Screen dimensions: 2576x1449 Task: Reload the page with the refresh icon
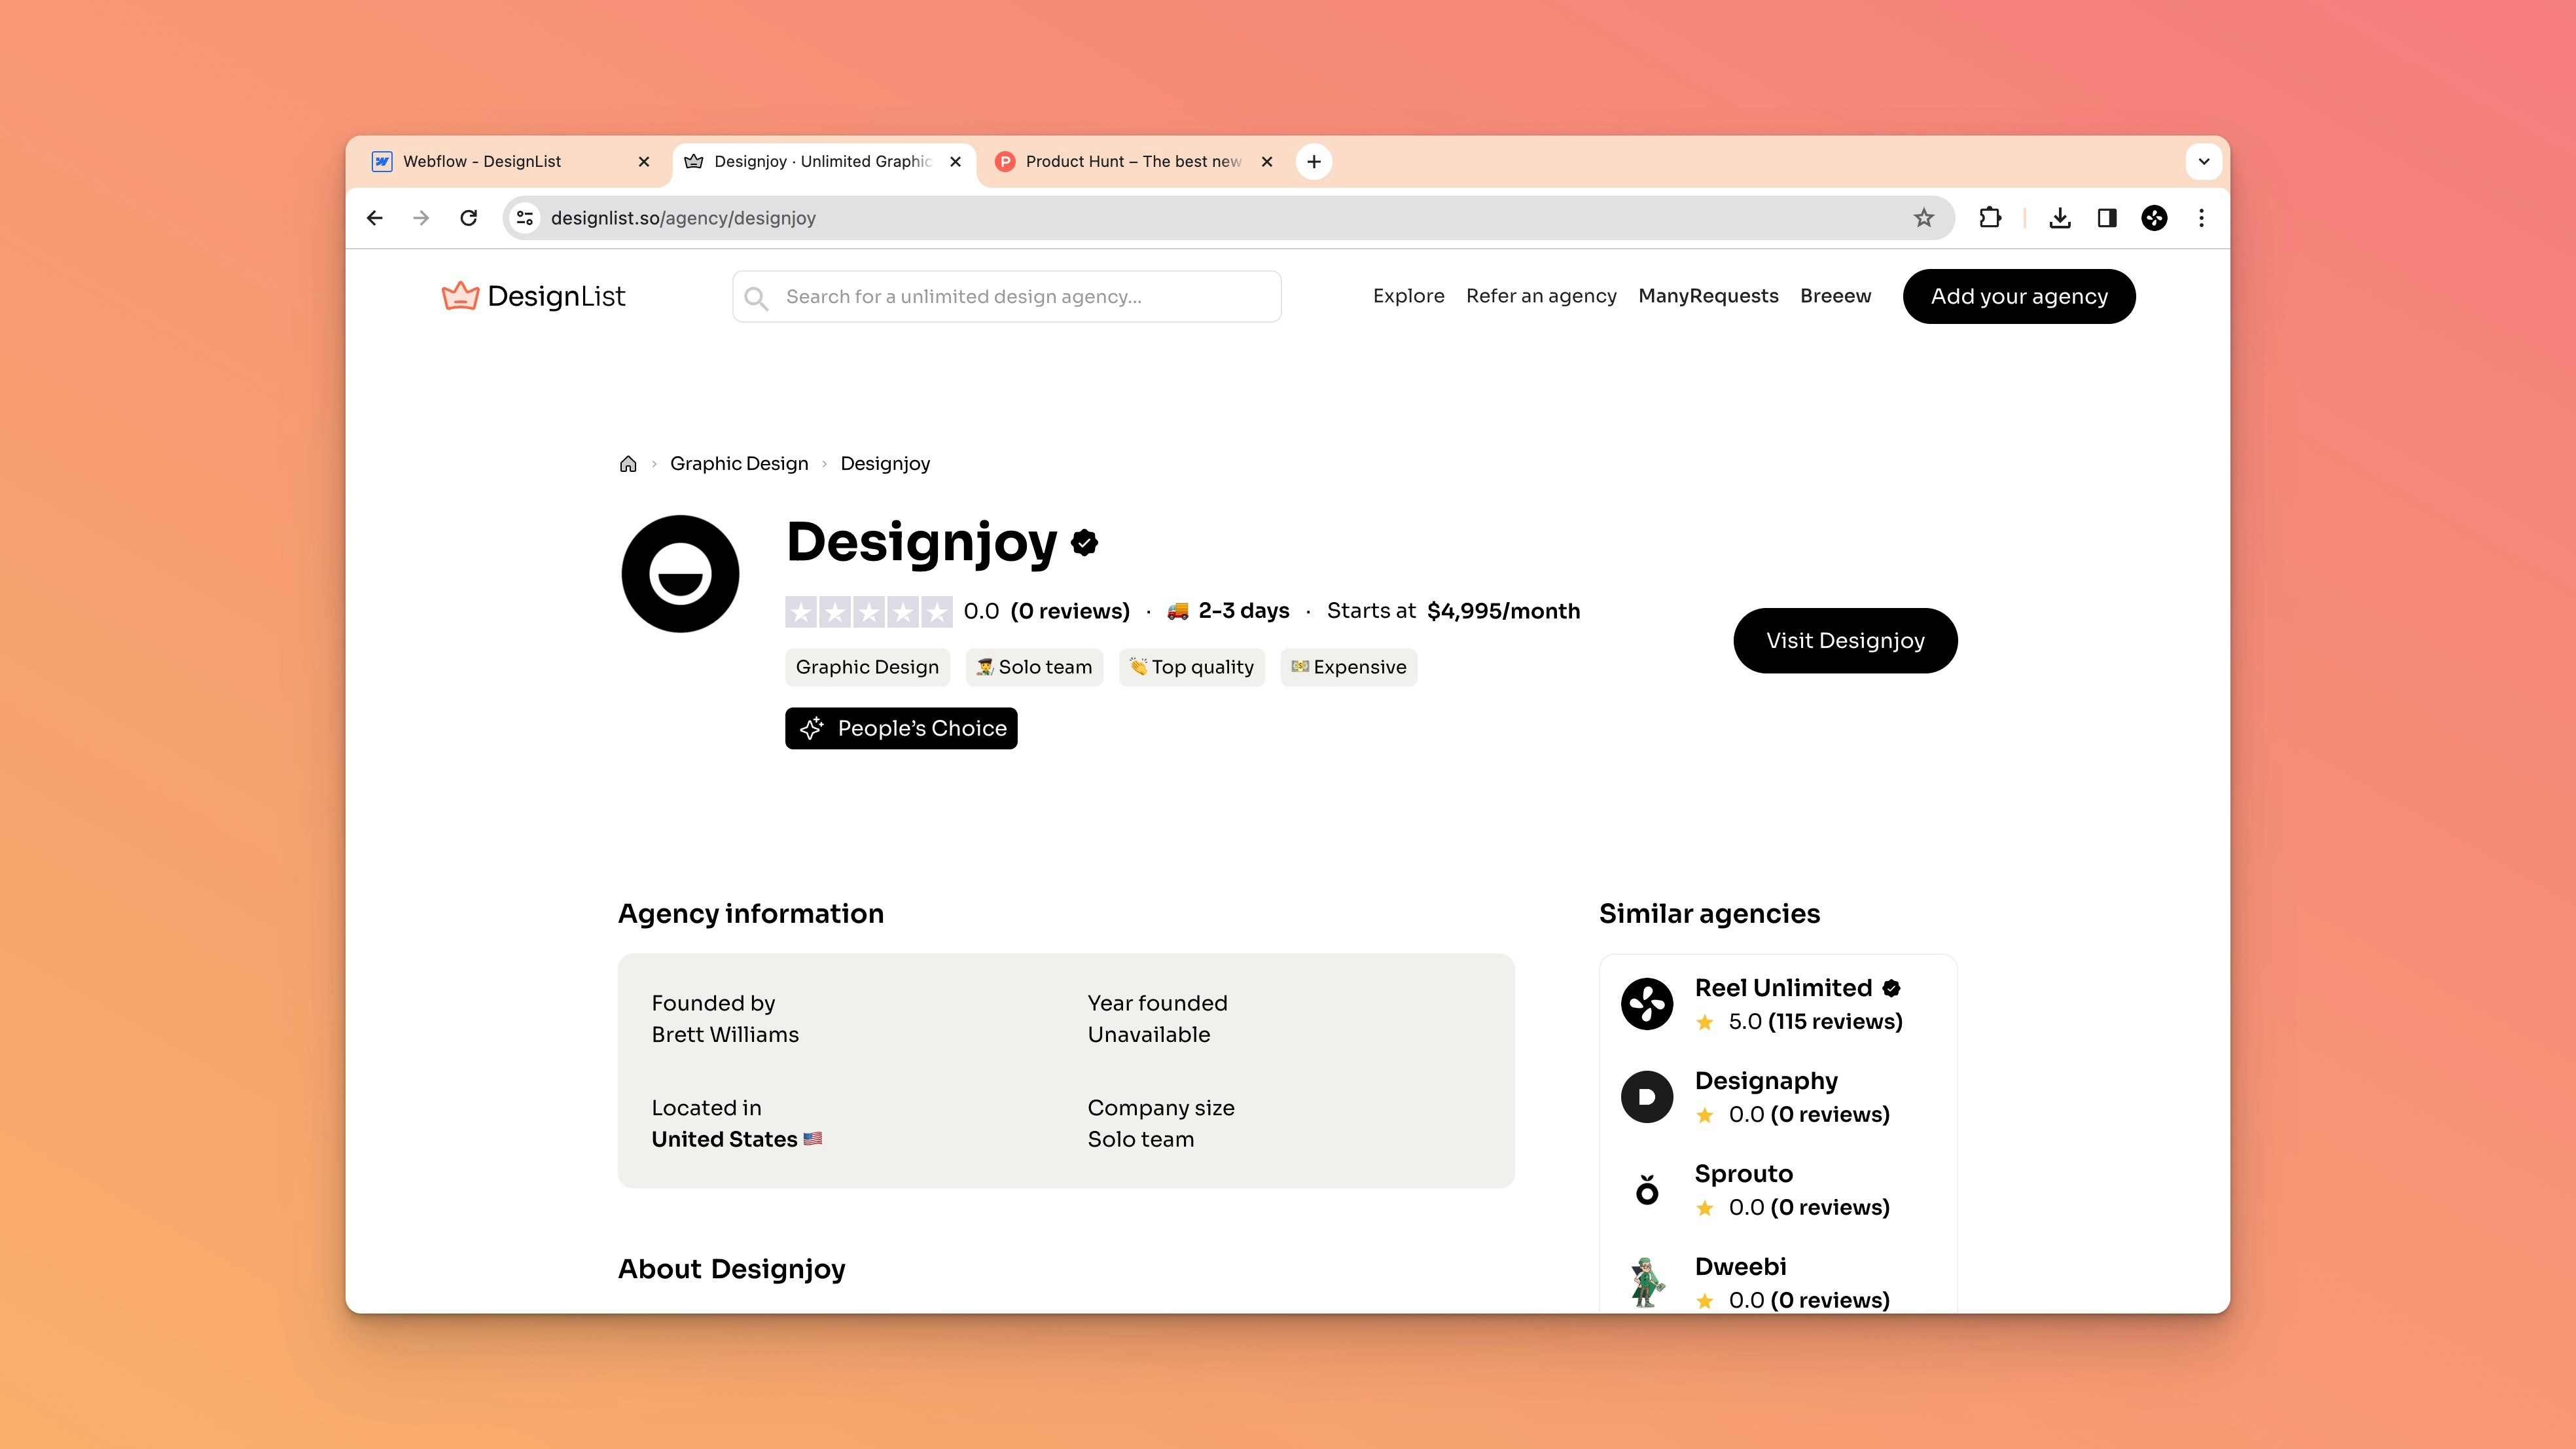point(468,218)
